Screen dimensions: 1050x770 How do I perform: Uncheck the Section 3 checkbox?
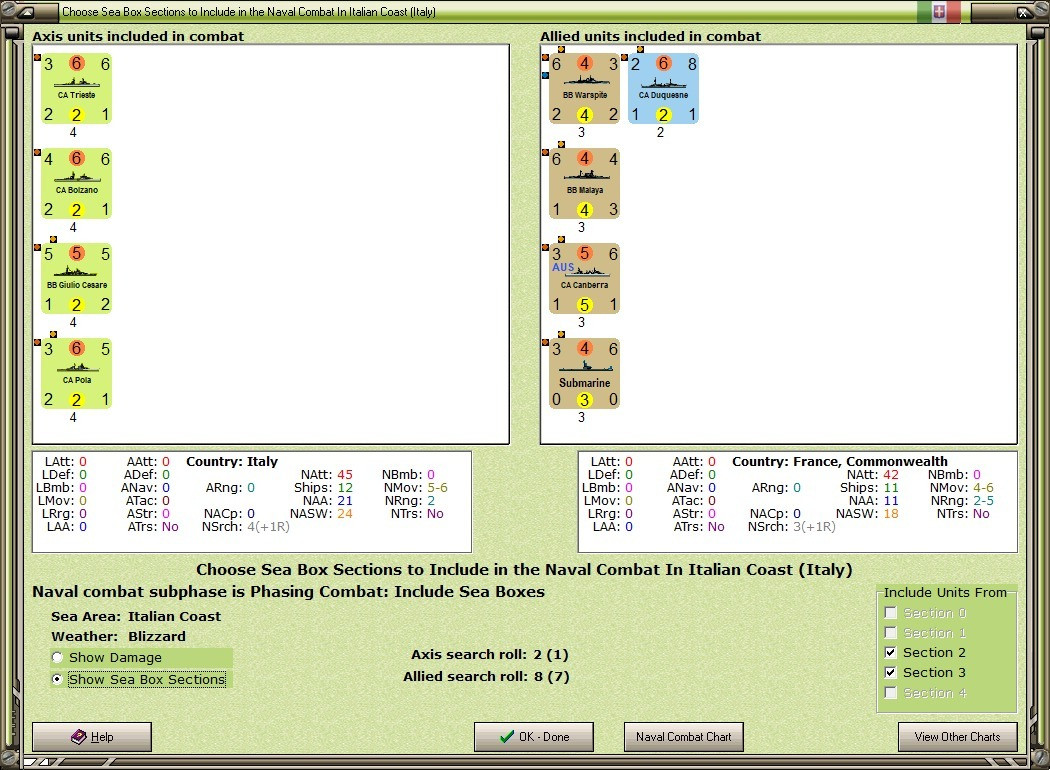891,672
